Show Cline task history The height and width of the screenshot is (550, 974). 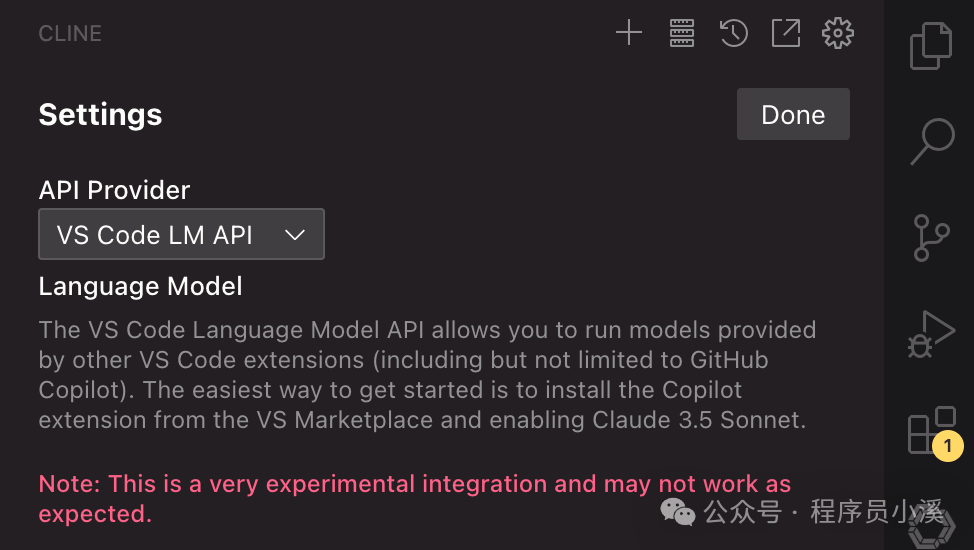733,33
